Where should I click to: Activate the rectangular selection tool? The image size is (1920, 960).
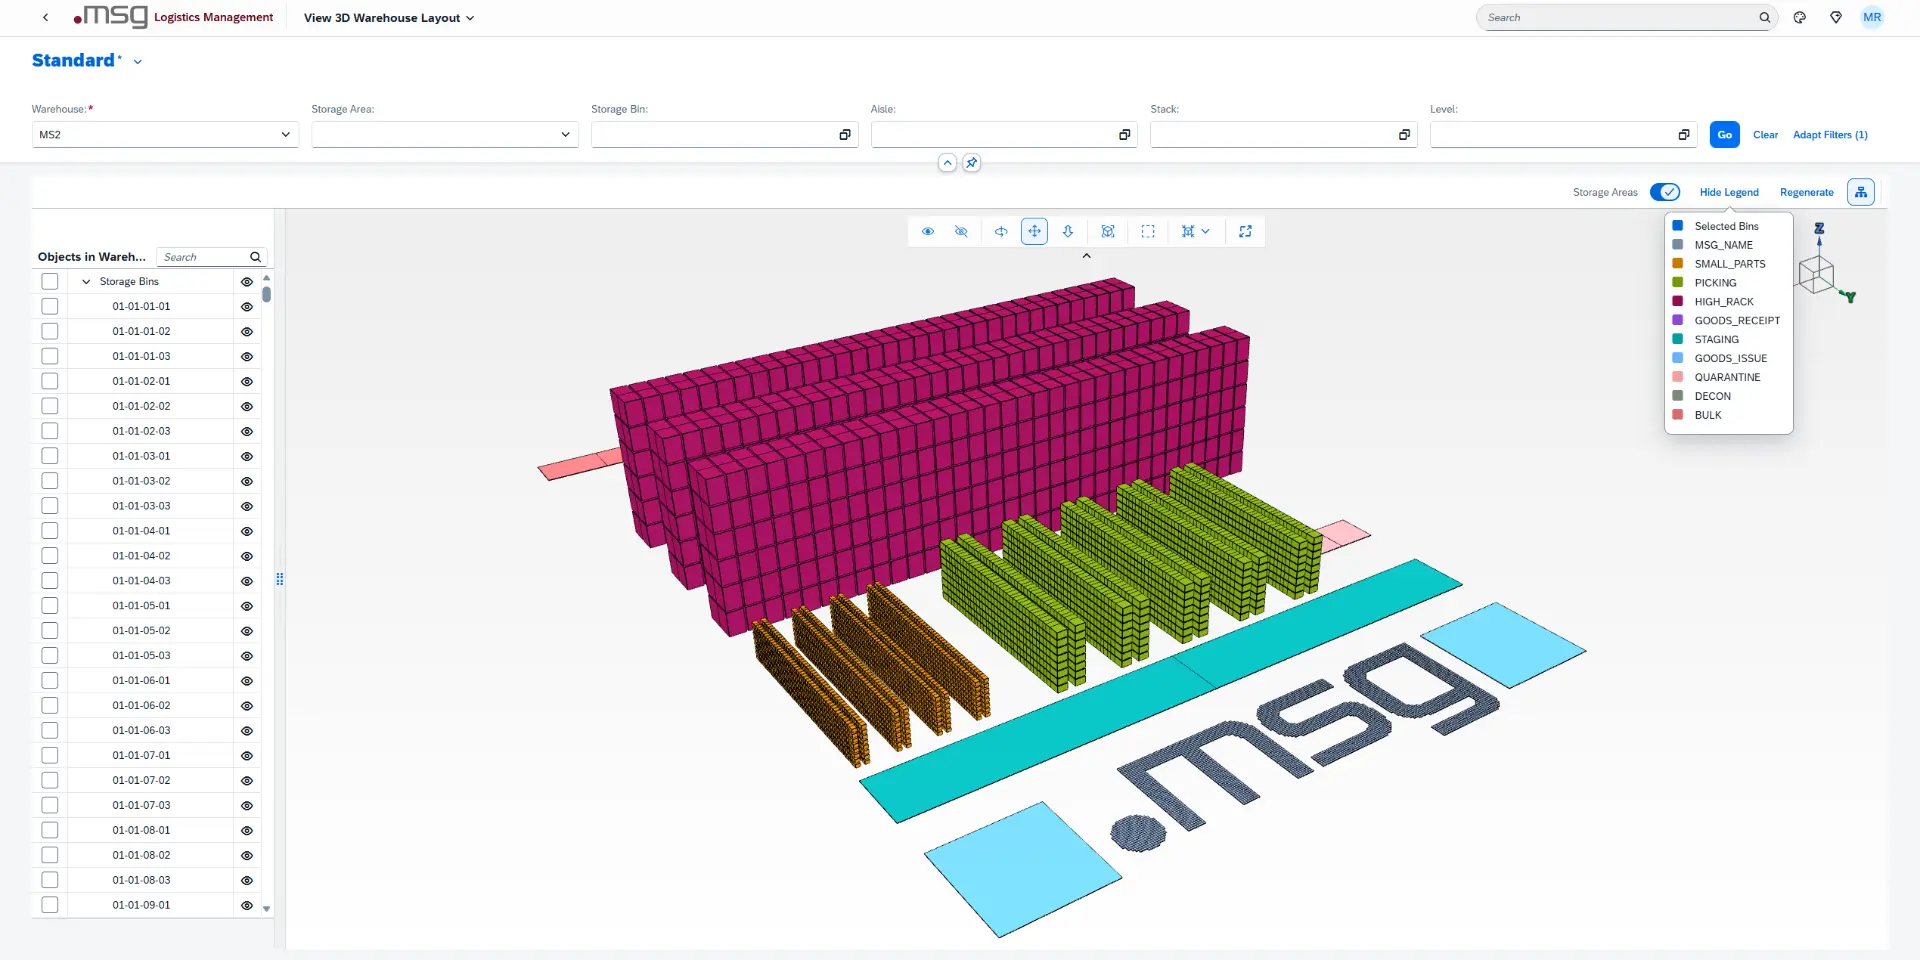1148,231
